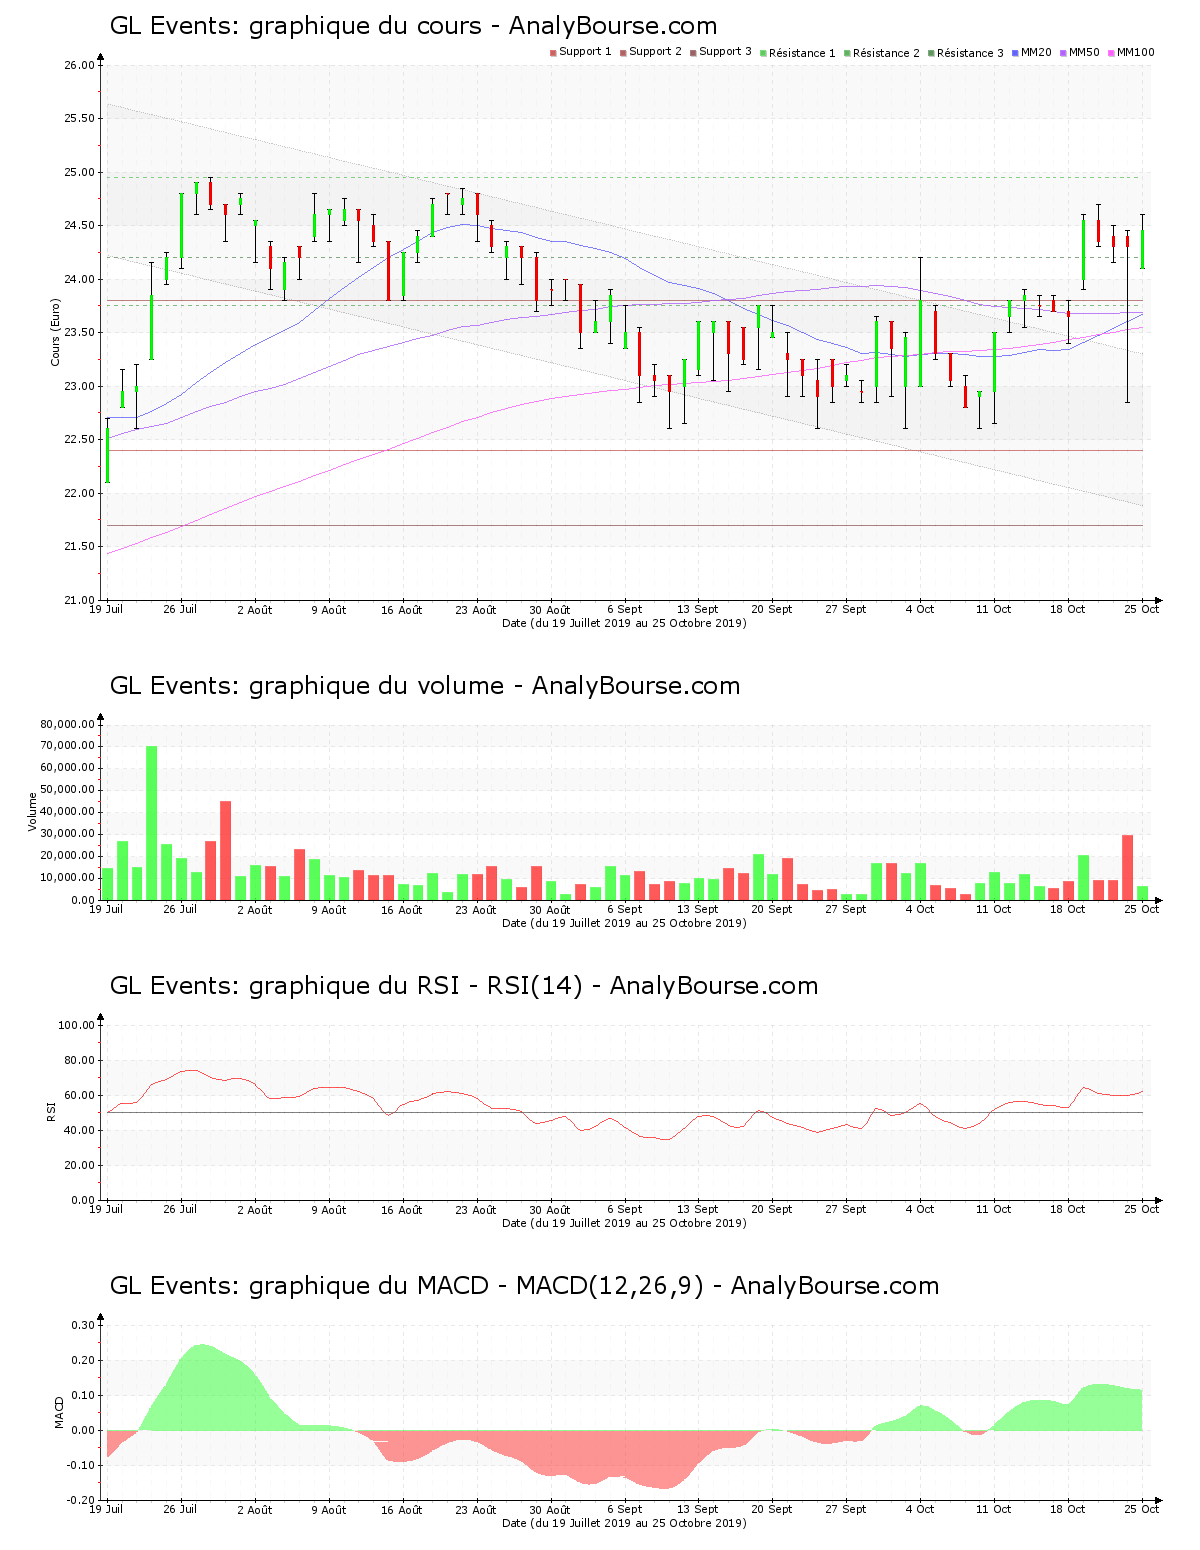Click the blue MM20 legend color square
The height and width of the screenshot is (1550, 1200).
[1015, 52]
